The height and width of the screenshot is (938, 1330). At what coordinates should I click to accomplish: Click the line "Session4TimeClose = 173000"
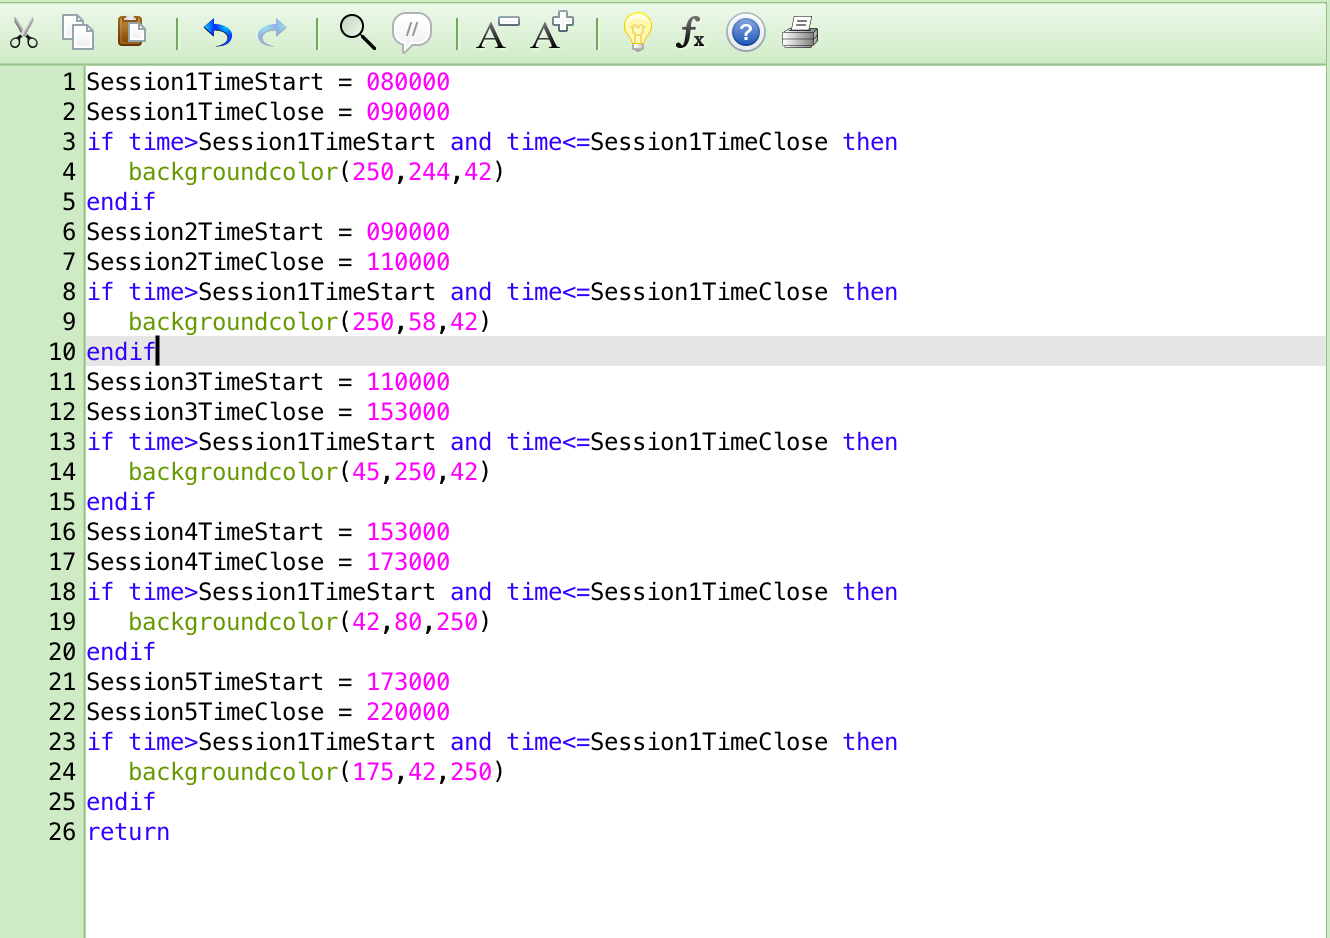coord(268,562)
